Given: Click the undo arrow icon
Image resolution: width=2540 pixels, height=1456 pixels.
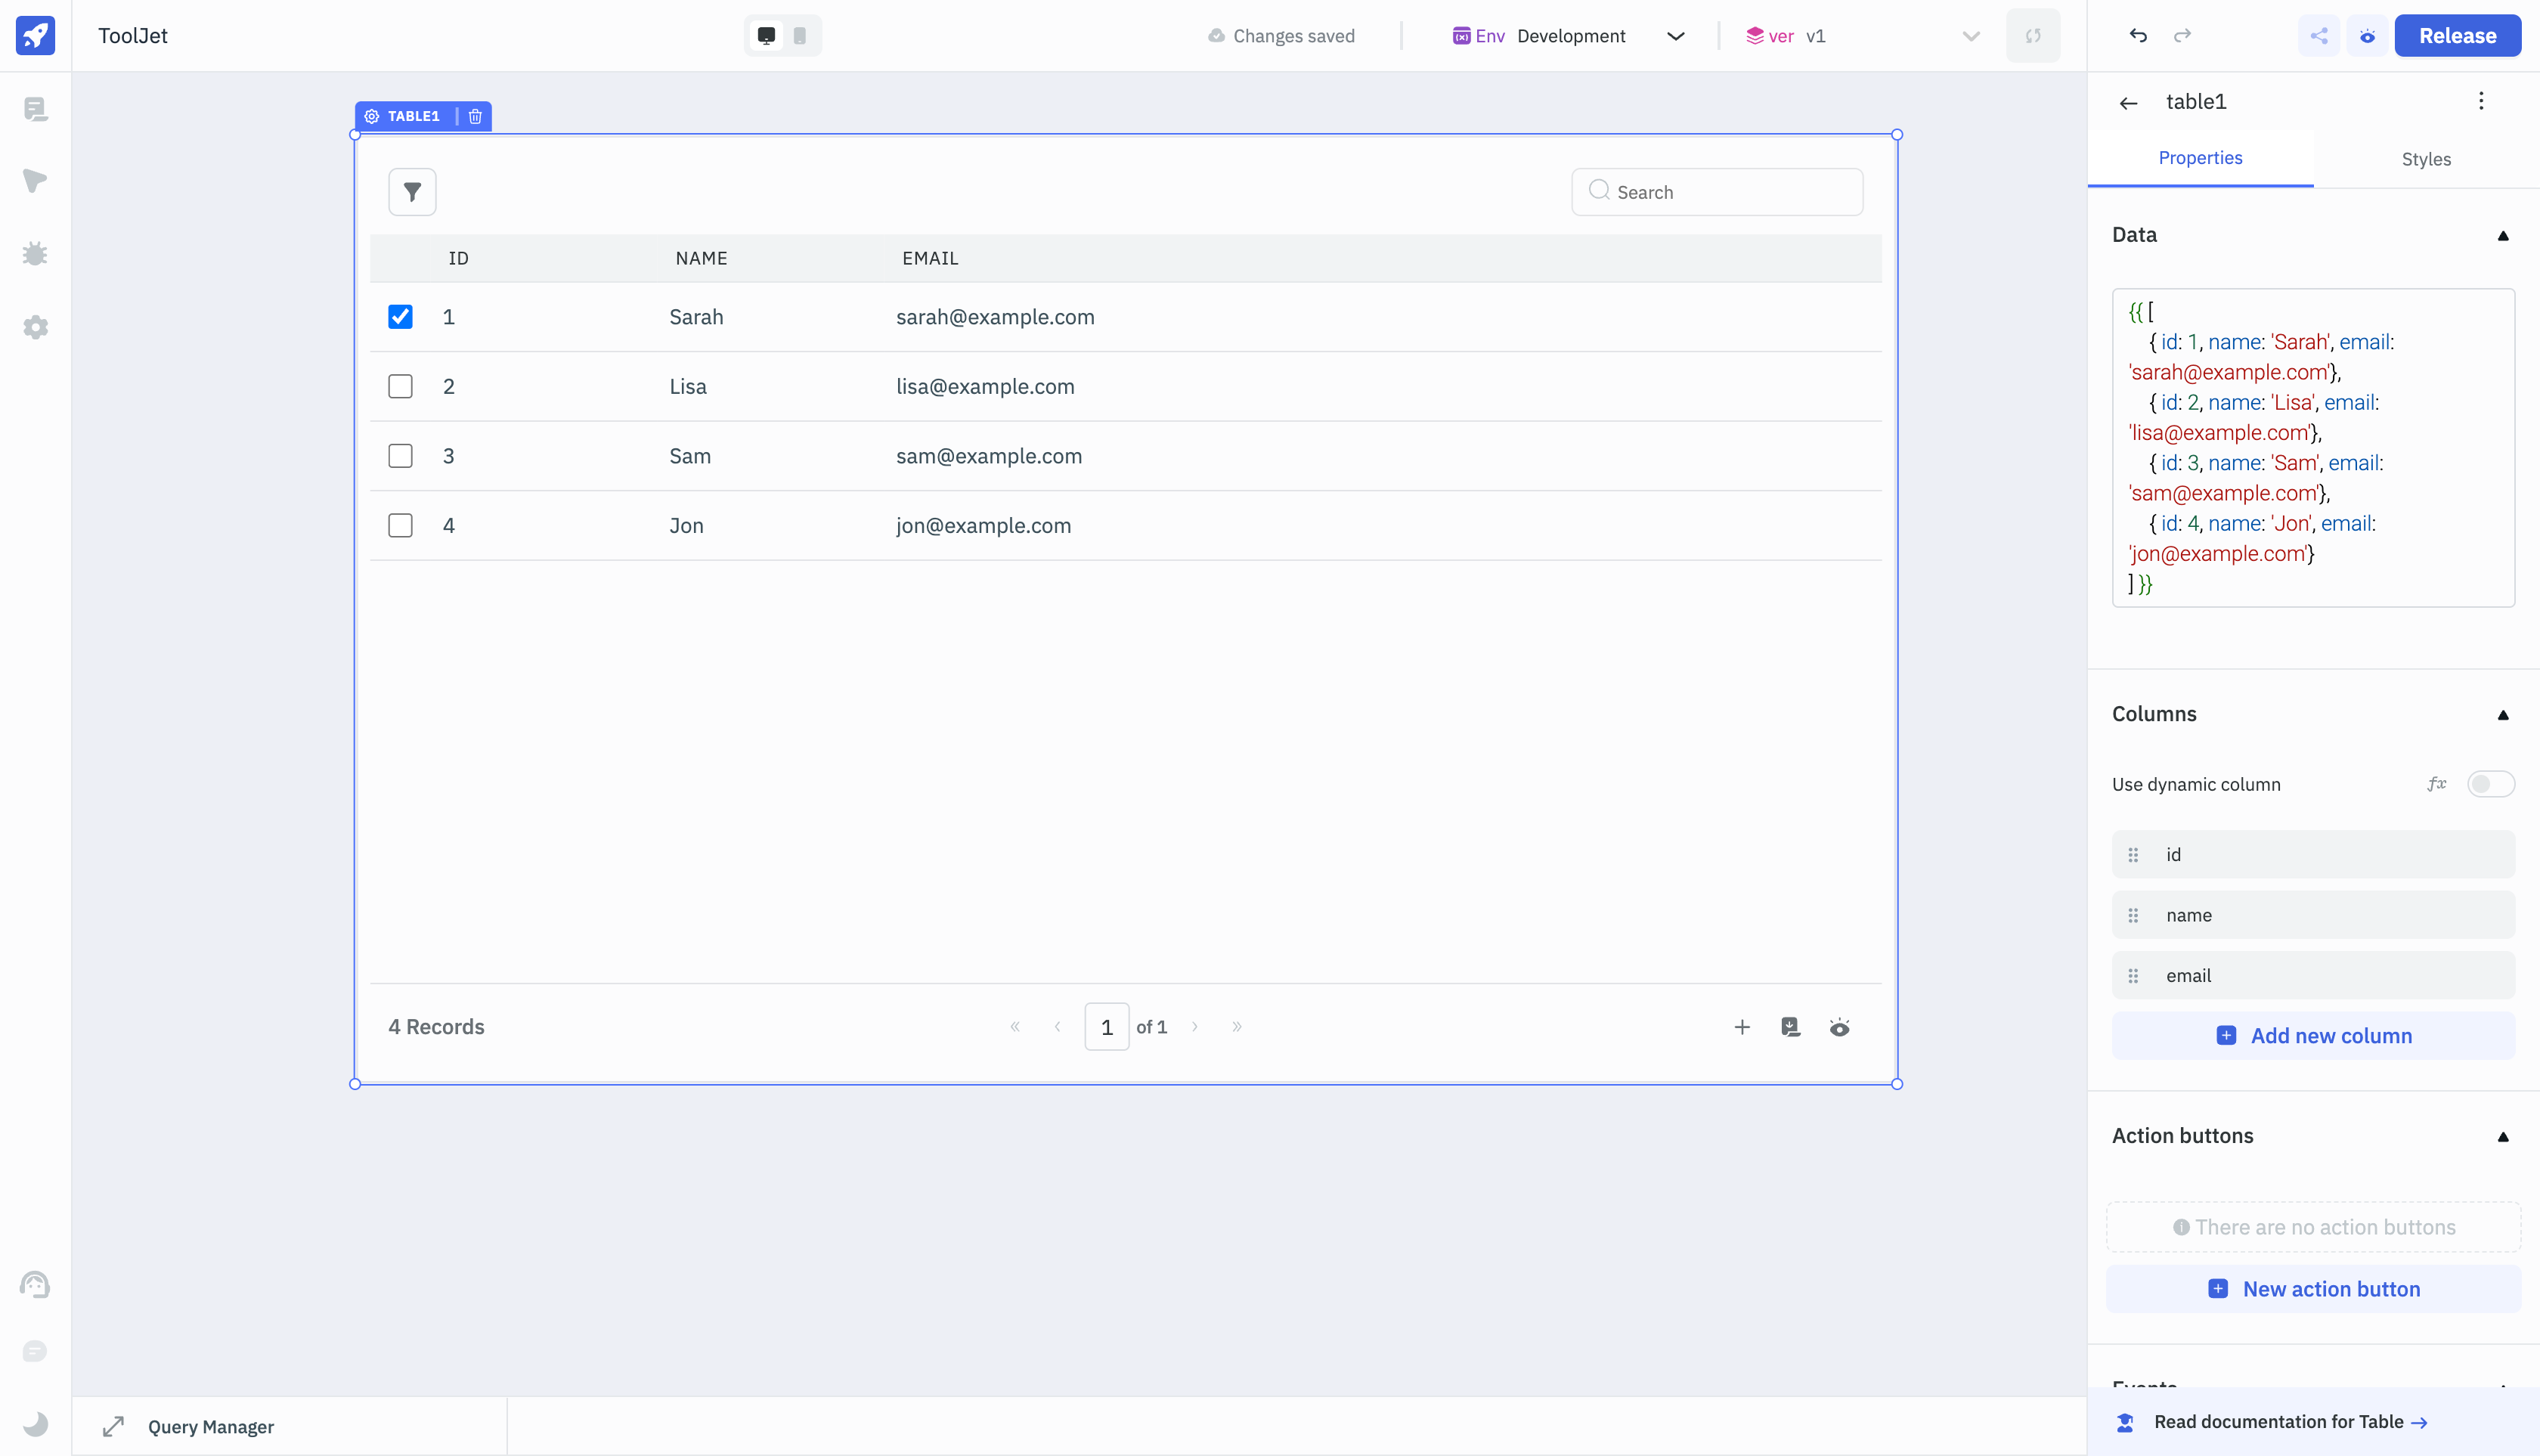Looking at the screenshot, I should 2138,36.
